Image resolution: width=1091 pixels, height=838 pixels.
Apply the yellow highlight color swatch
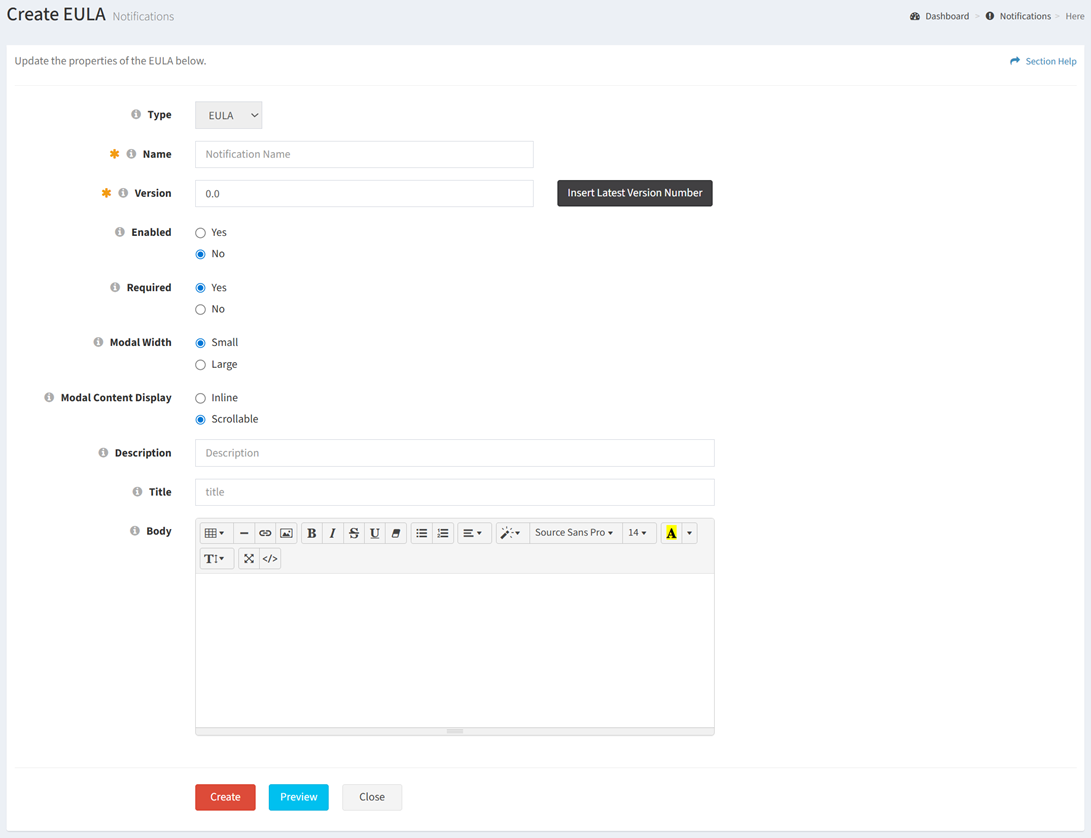coord(671,533)
